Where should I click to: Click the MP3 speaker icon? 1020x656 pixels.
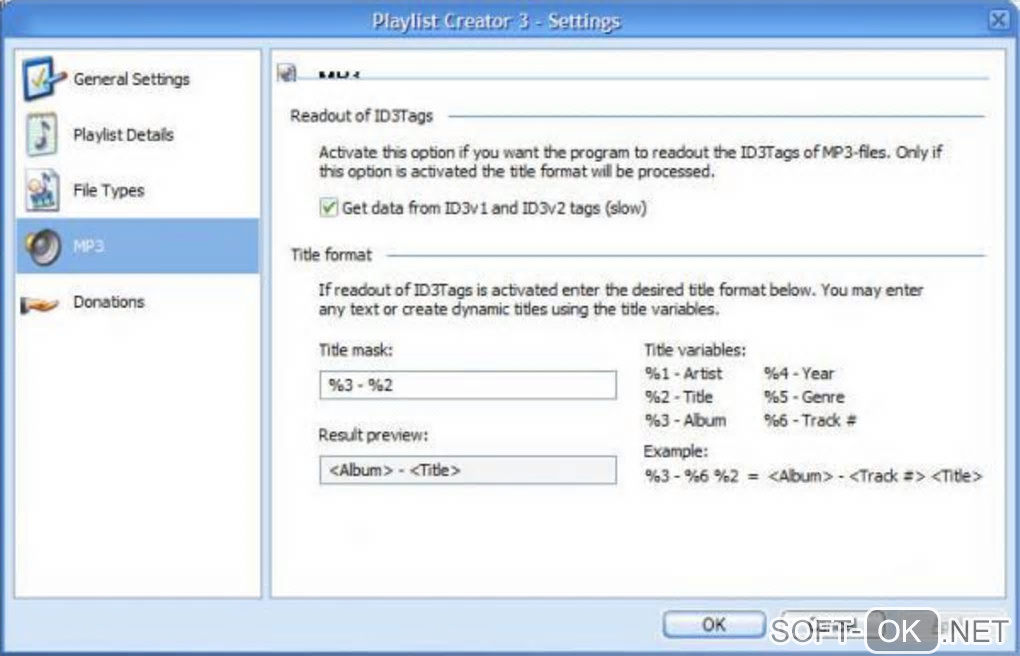click(43, 247)
